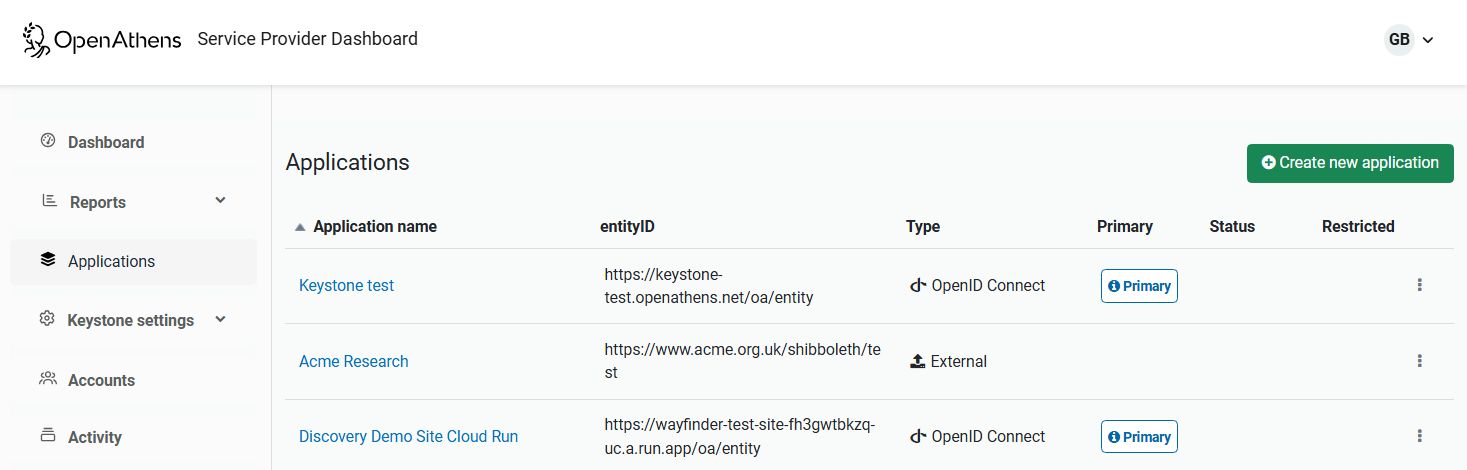Sort by the Application name header
The image size is (1467, 470).
tap(375, 227)
